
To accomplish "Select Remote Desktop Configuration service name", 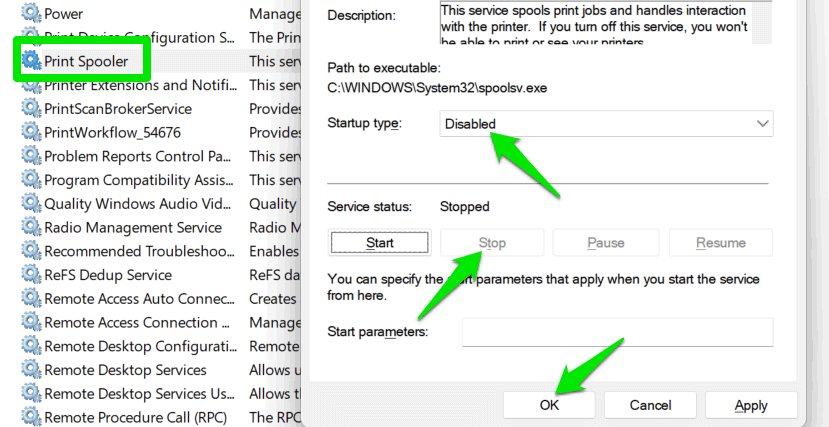I will point(141,347).
